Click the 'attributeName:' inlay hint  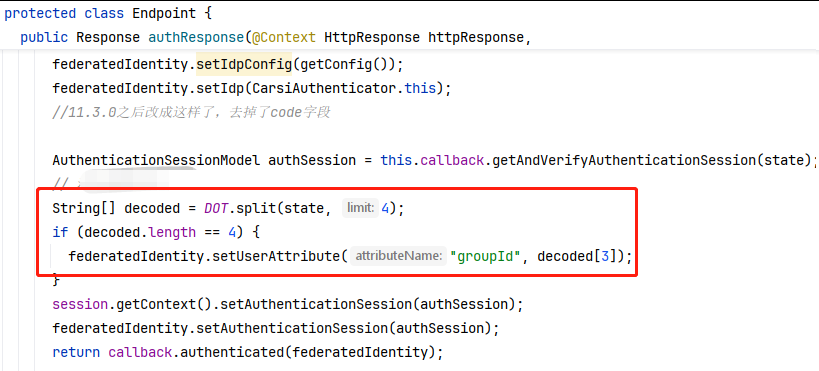point(399,256)
